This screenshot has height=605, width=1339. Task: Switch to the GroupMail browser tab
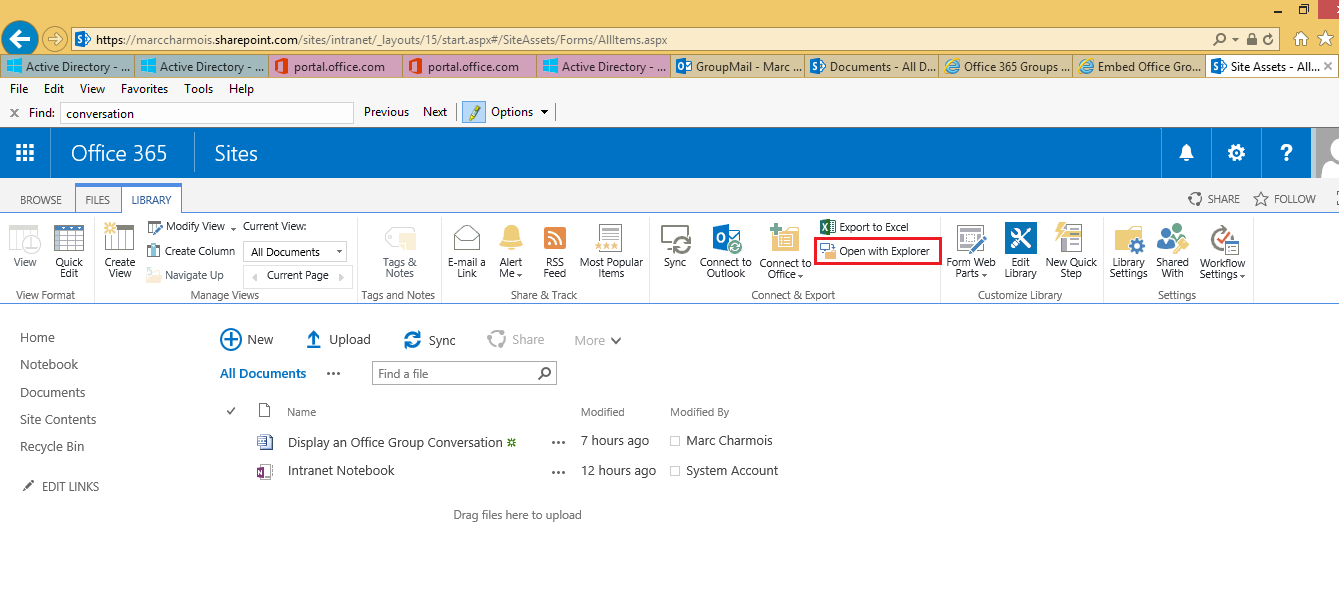tap(737, 67)
